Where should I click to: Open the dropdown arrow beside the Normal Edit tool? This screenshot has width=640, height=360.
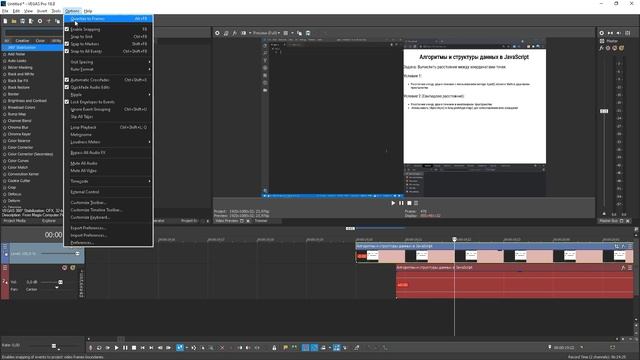click(186, 348)
